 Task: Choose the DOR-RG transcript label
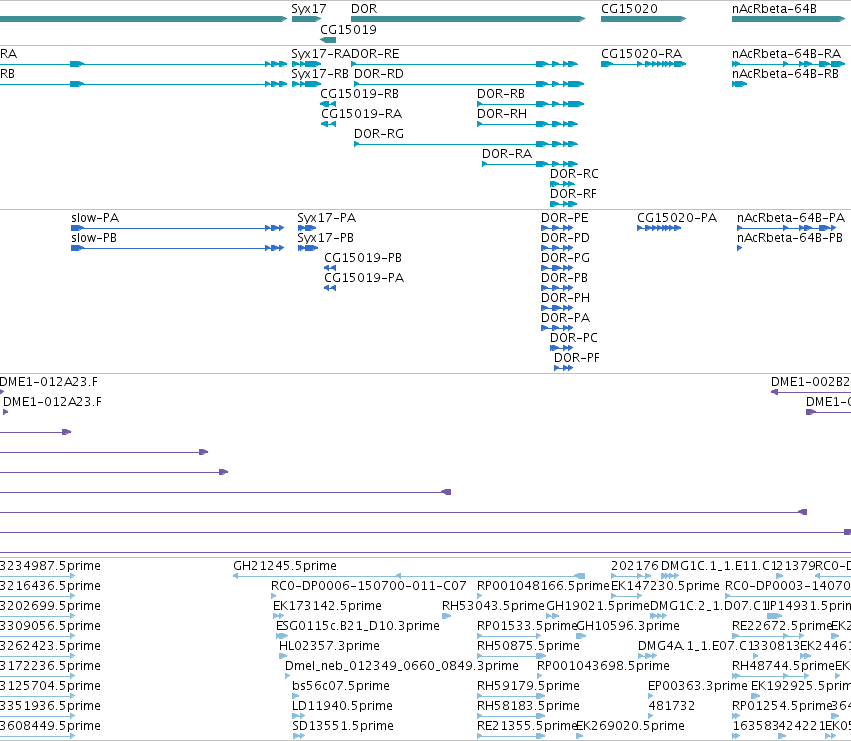[379, 134]
